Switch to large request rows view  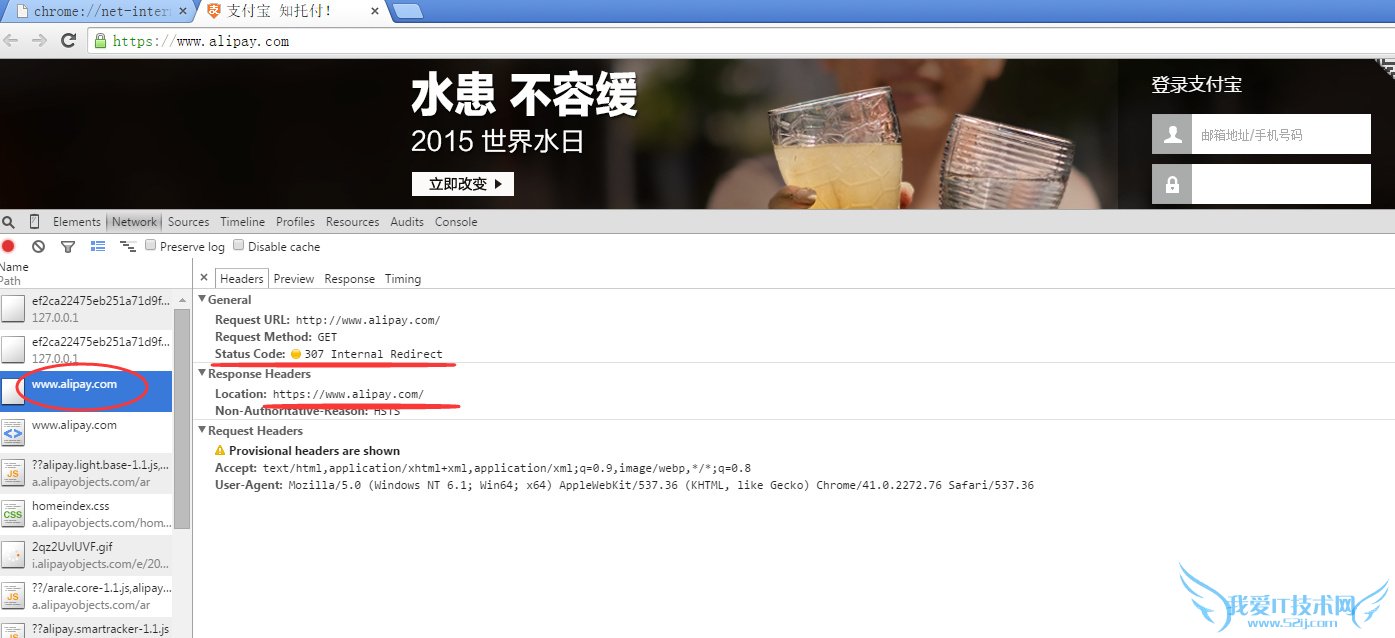98,246
